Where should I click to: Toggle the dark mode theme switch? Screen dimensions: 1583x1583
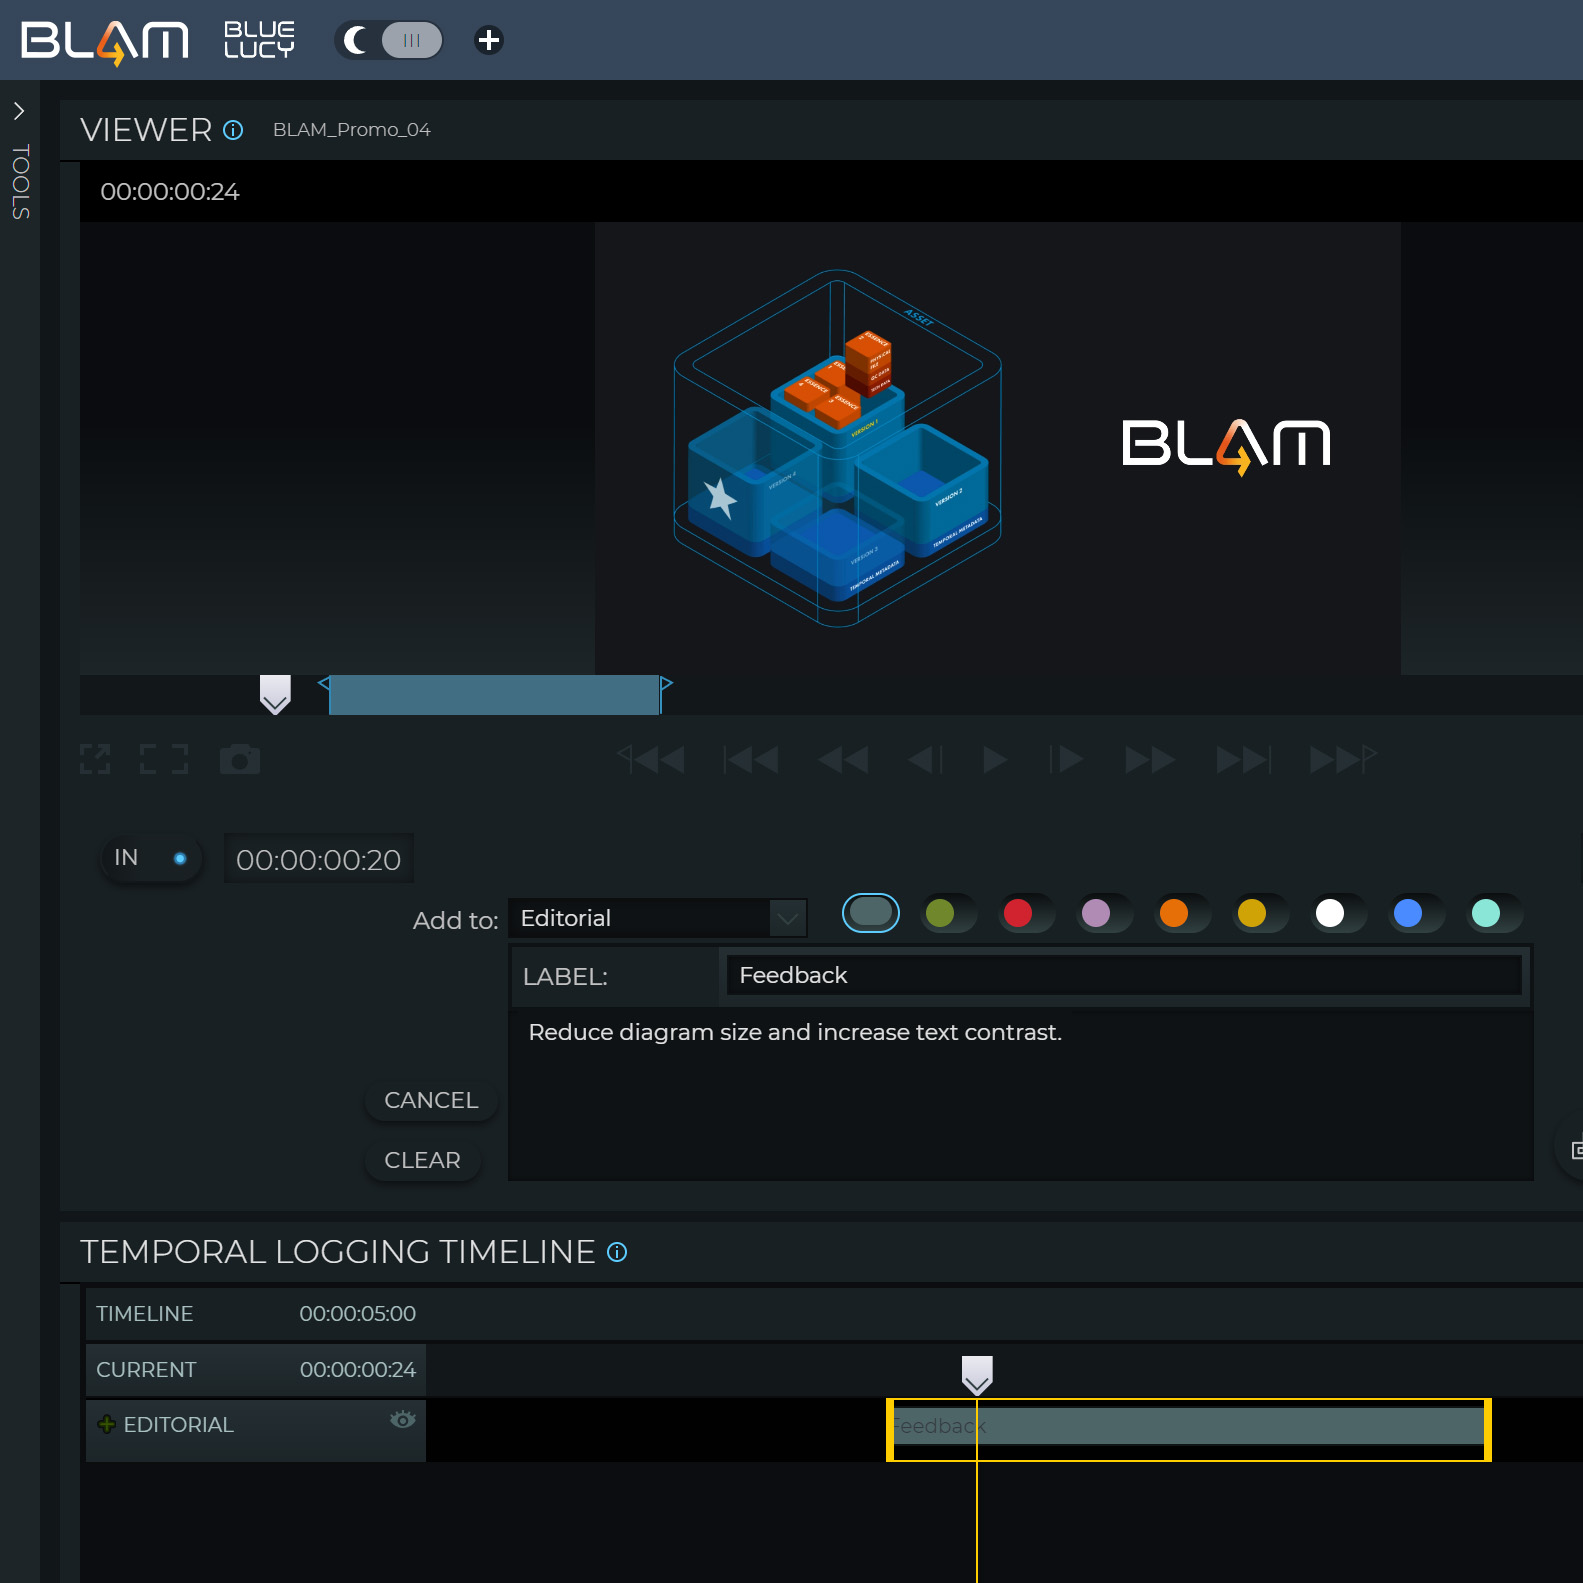[390, 40]
